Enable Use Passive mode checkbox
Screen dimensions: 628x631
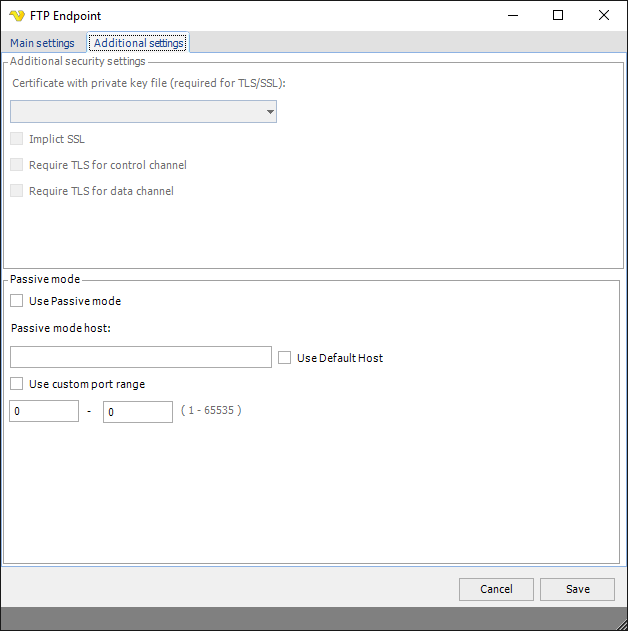[x=17, y=301]
